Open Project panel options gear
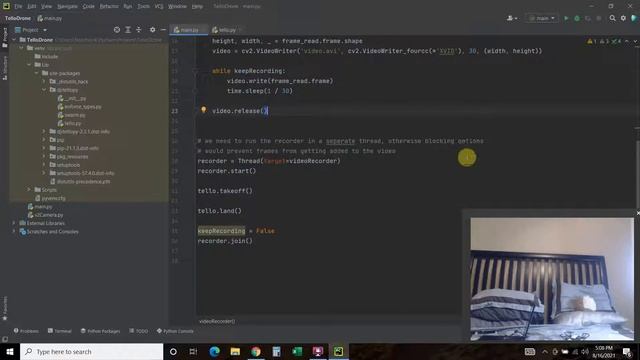The height and width of the screenshot is (360, 640). [152, 30]
